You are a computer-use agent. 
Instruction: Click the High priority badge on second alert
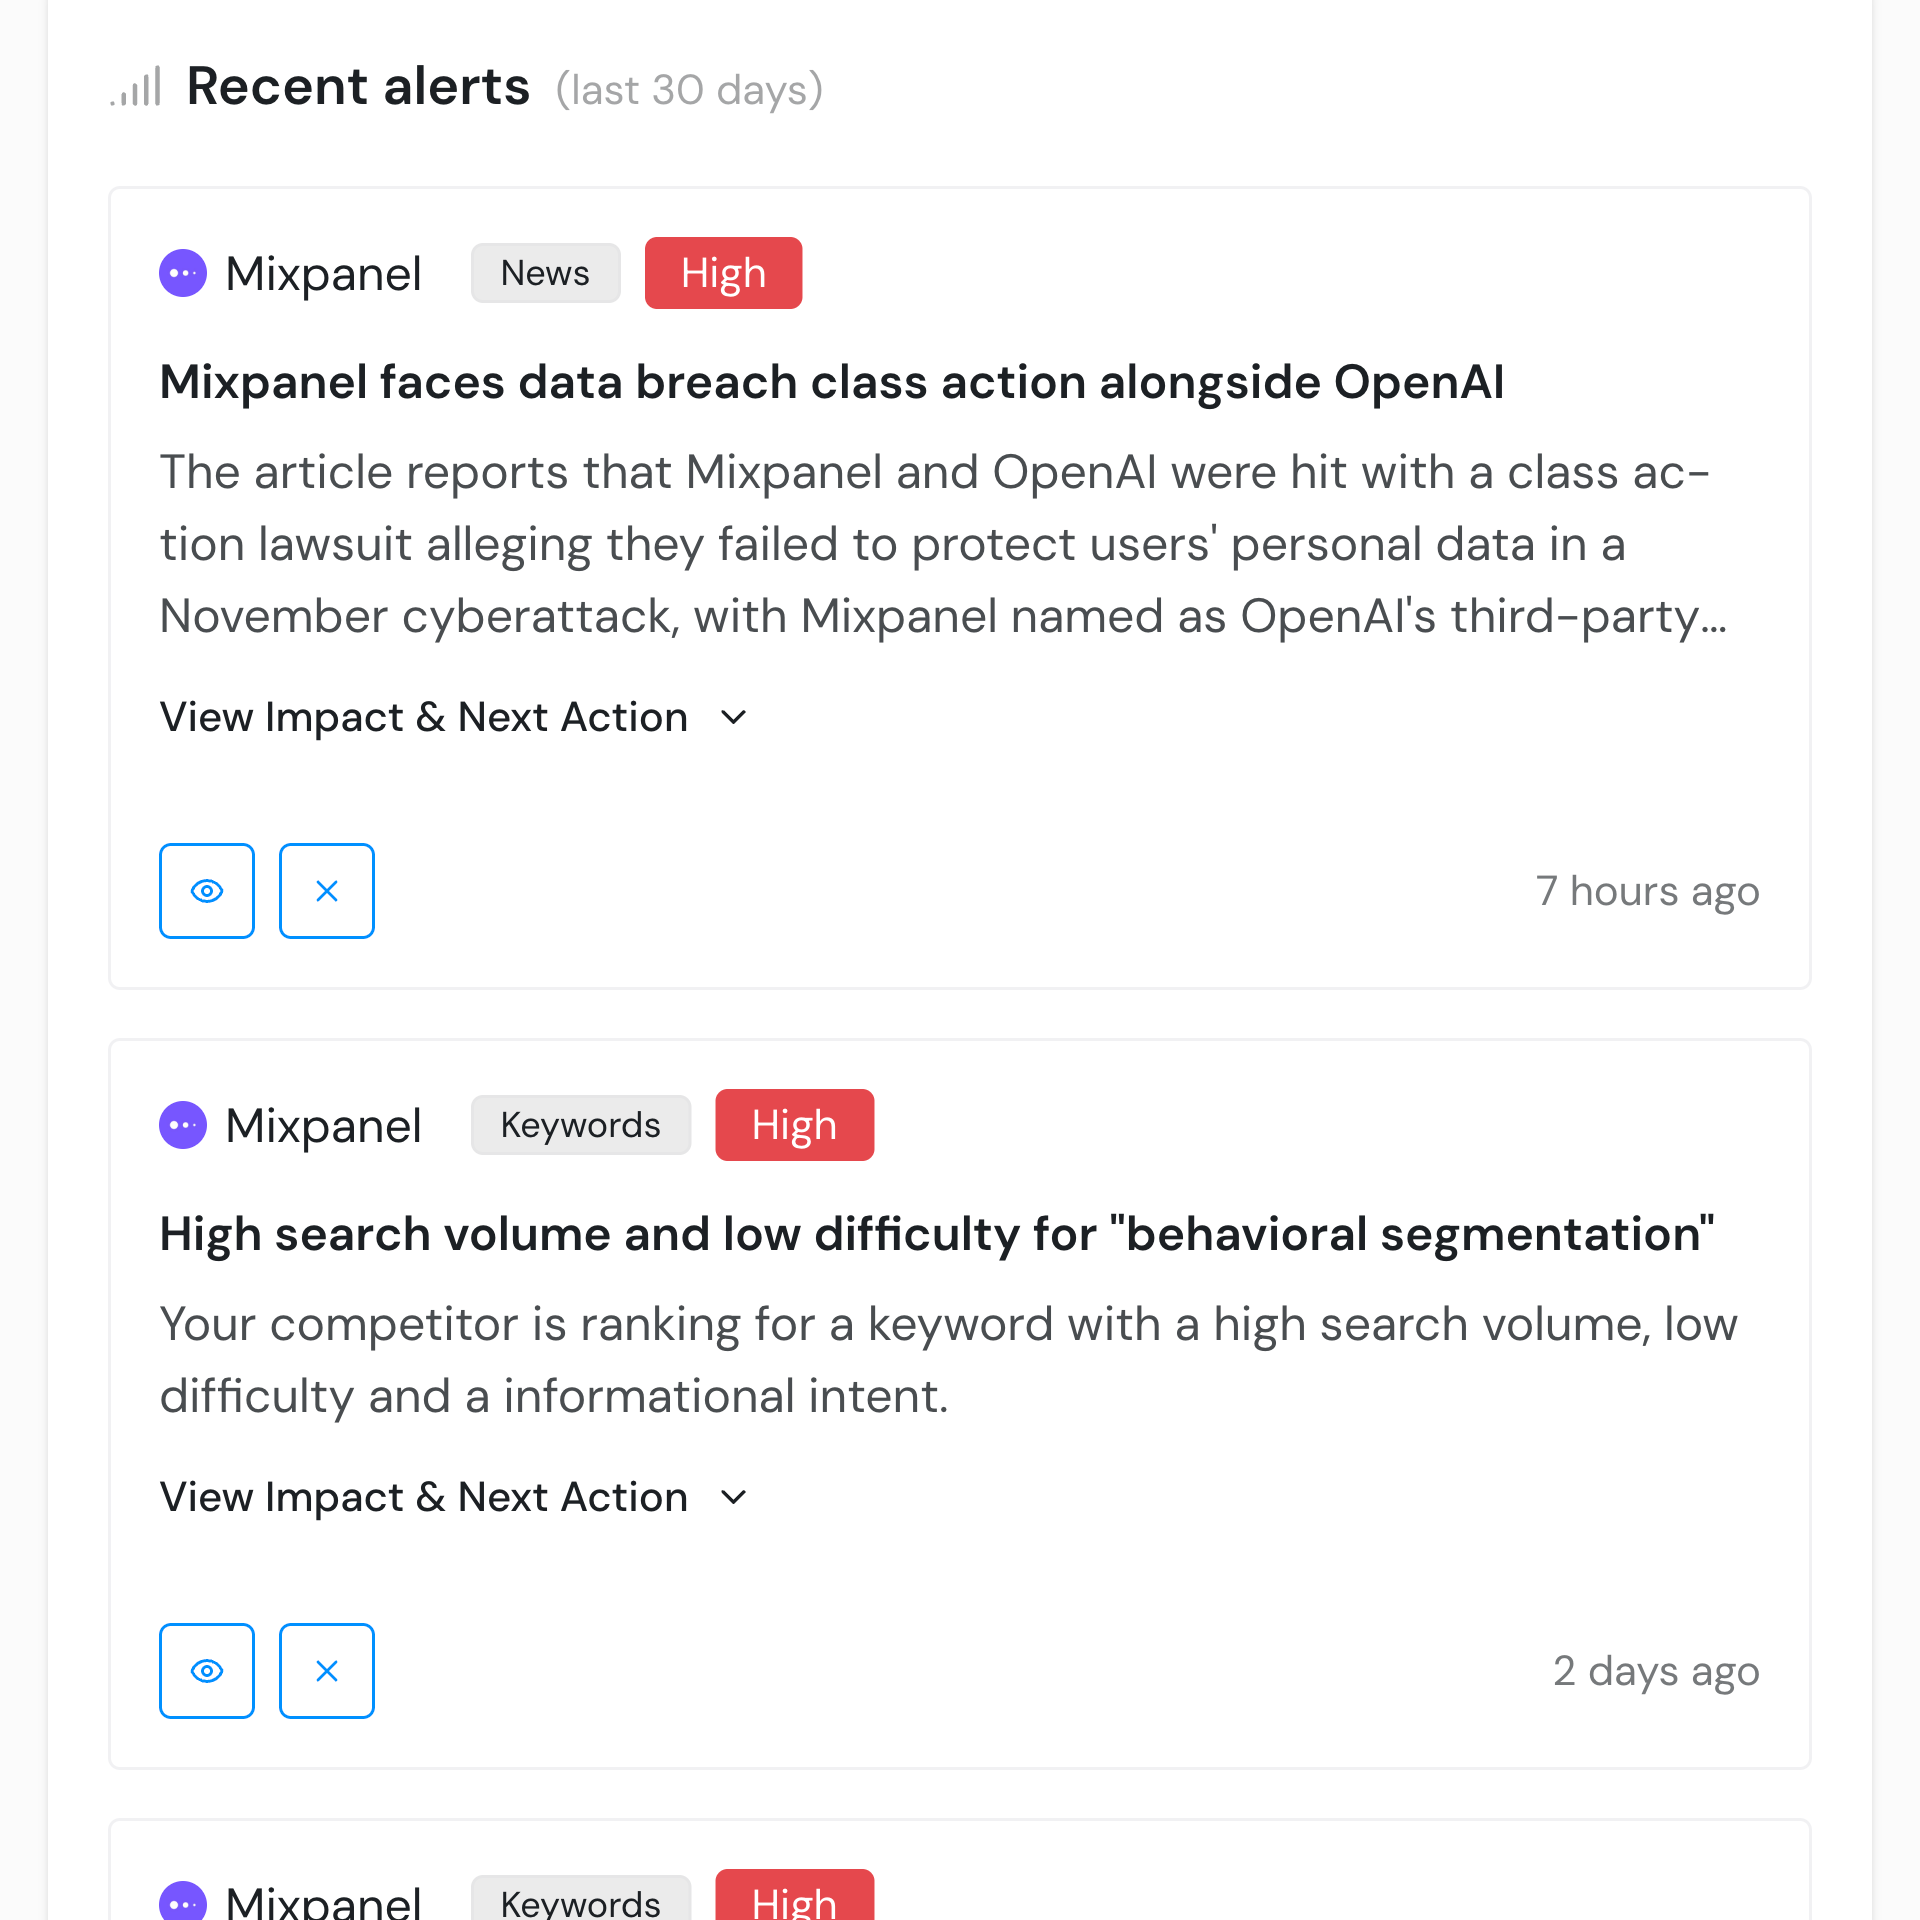[x=794, y=1125]
